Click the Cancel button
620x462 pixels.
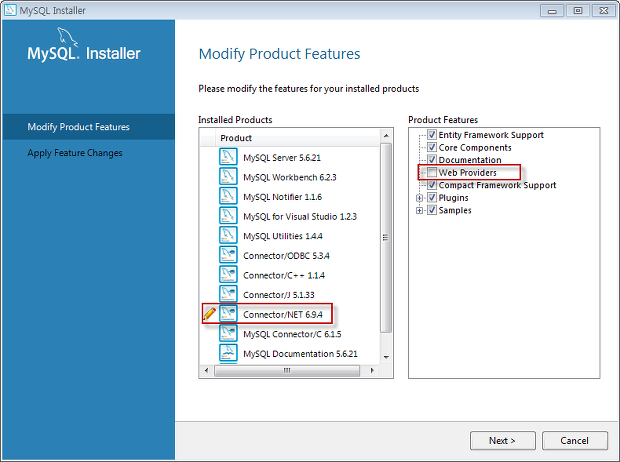[x=575, y=440]
